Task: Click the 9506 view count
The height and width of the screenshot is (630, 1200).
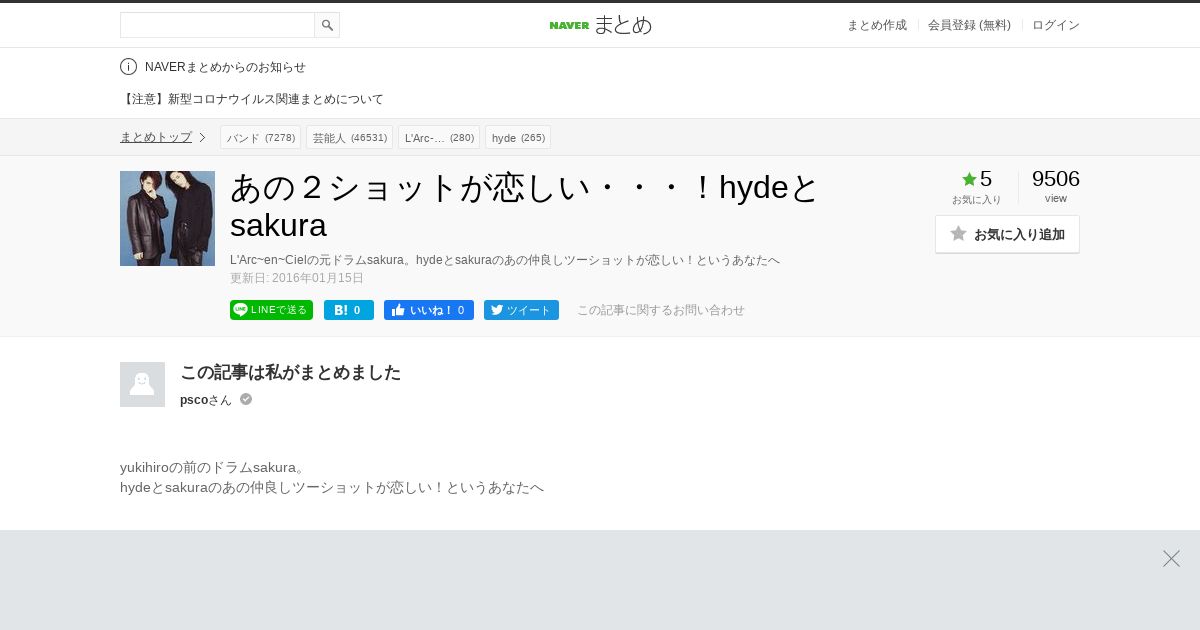Action: click(1056, 179)
